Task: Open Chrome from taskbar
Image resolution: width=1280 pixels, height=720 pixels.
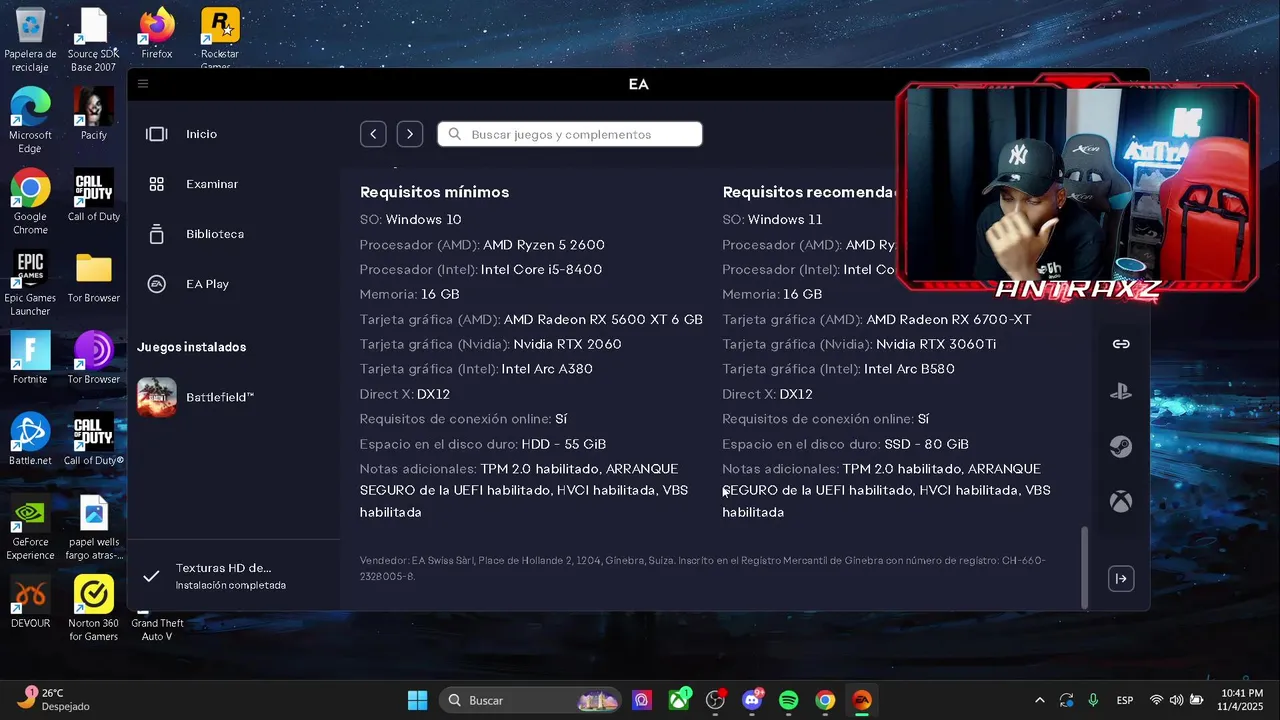Action: coord(825,700)
